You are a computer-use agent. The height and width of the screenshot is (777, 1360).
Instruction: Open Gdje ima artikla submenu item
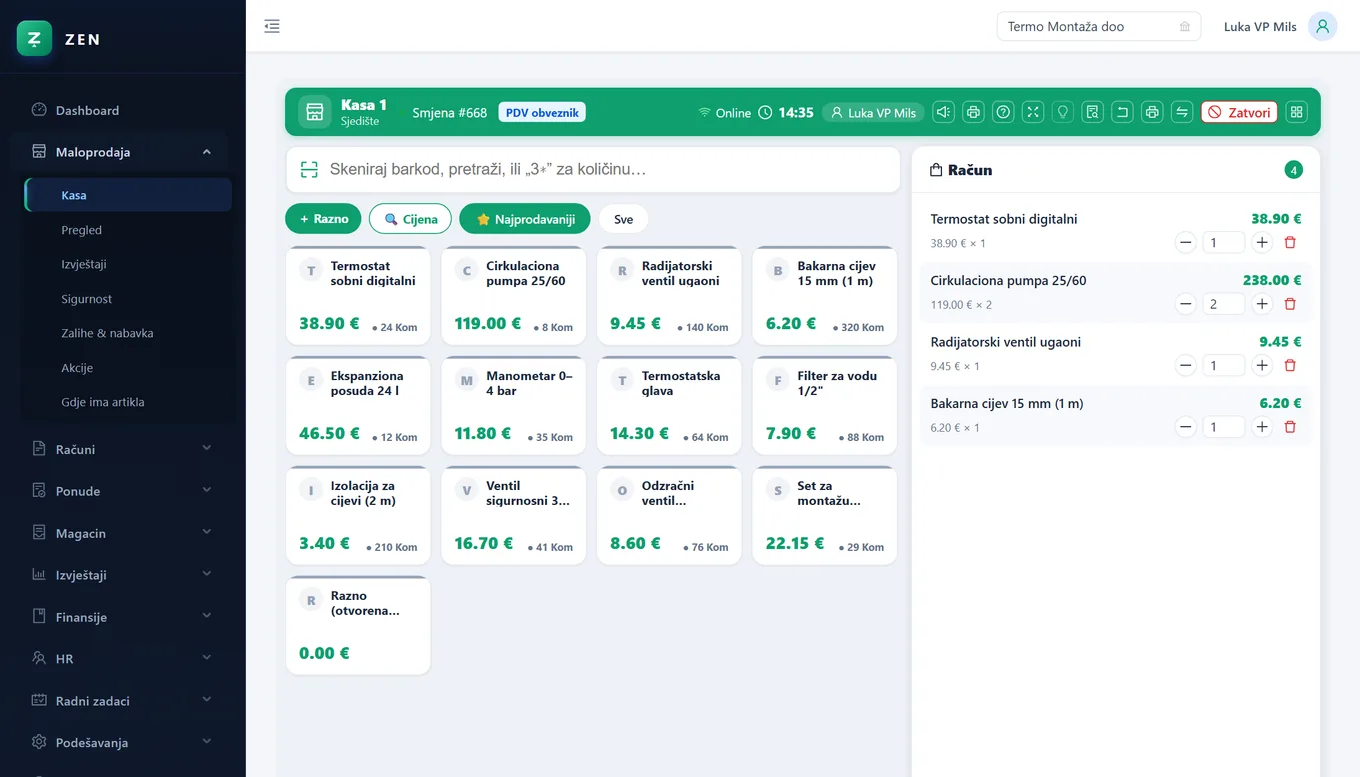pos(128,402)
